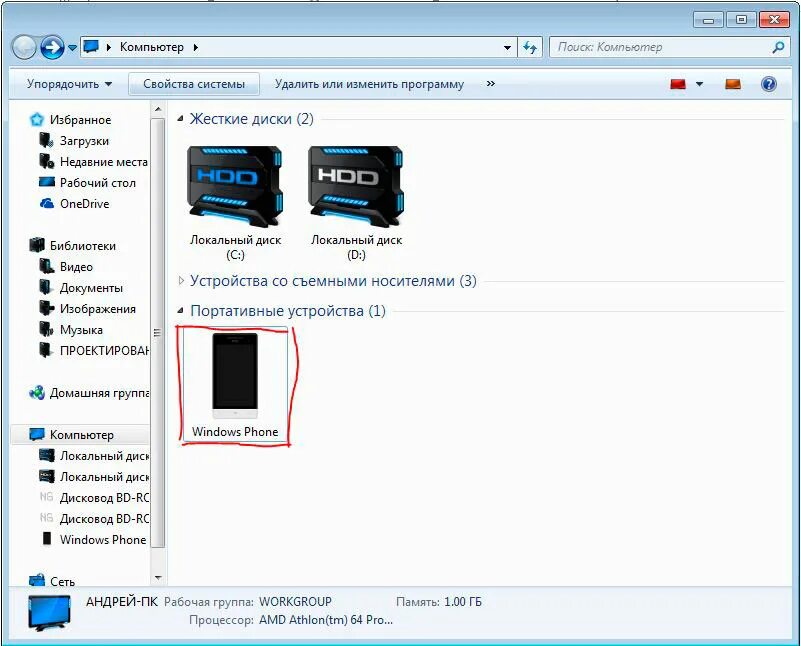The height and width of the screenshot is (646, 801).
Task: Open the Help icon
Action: (768, 84)
